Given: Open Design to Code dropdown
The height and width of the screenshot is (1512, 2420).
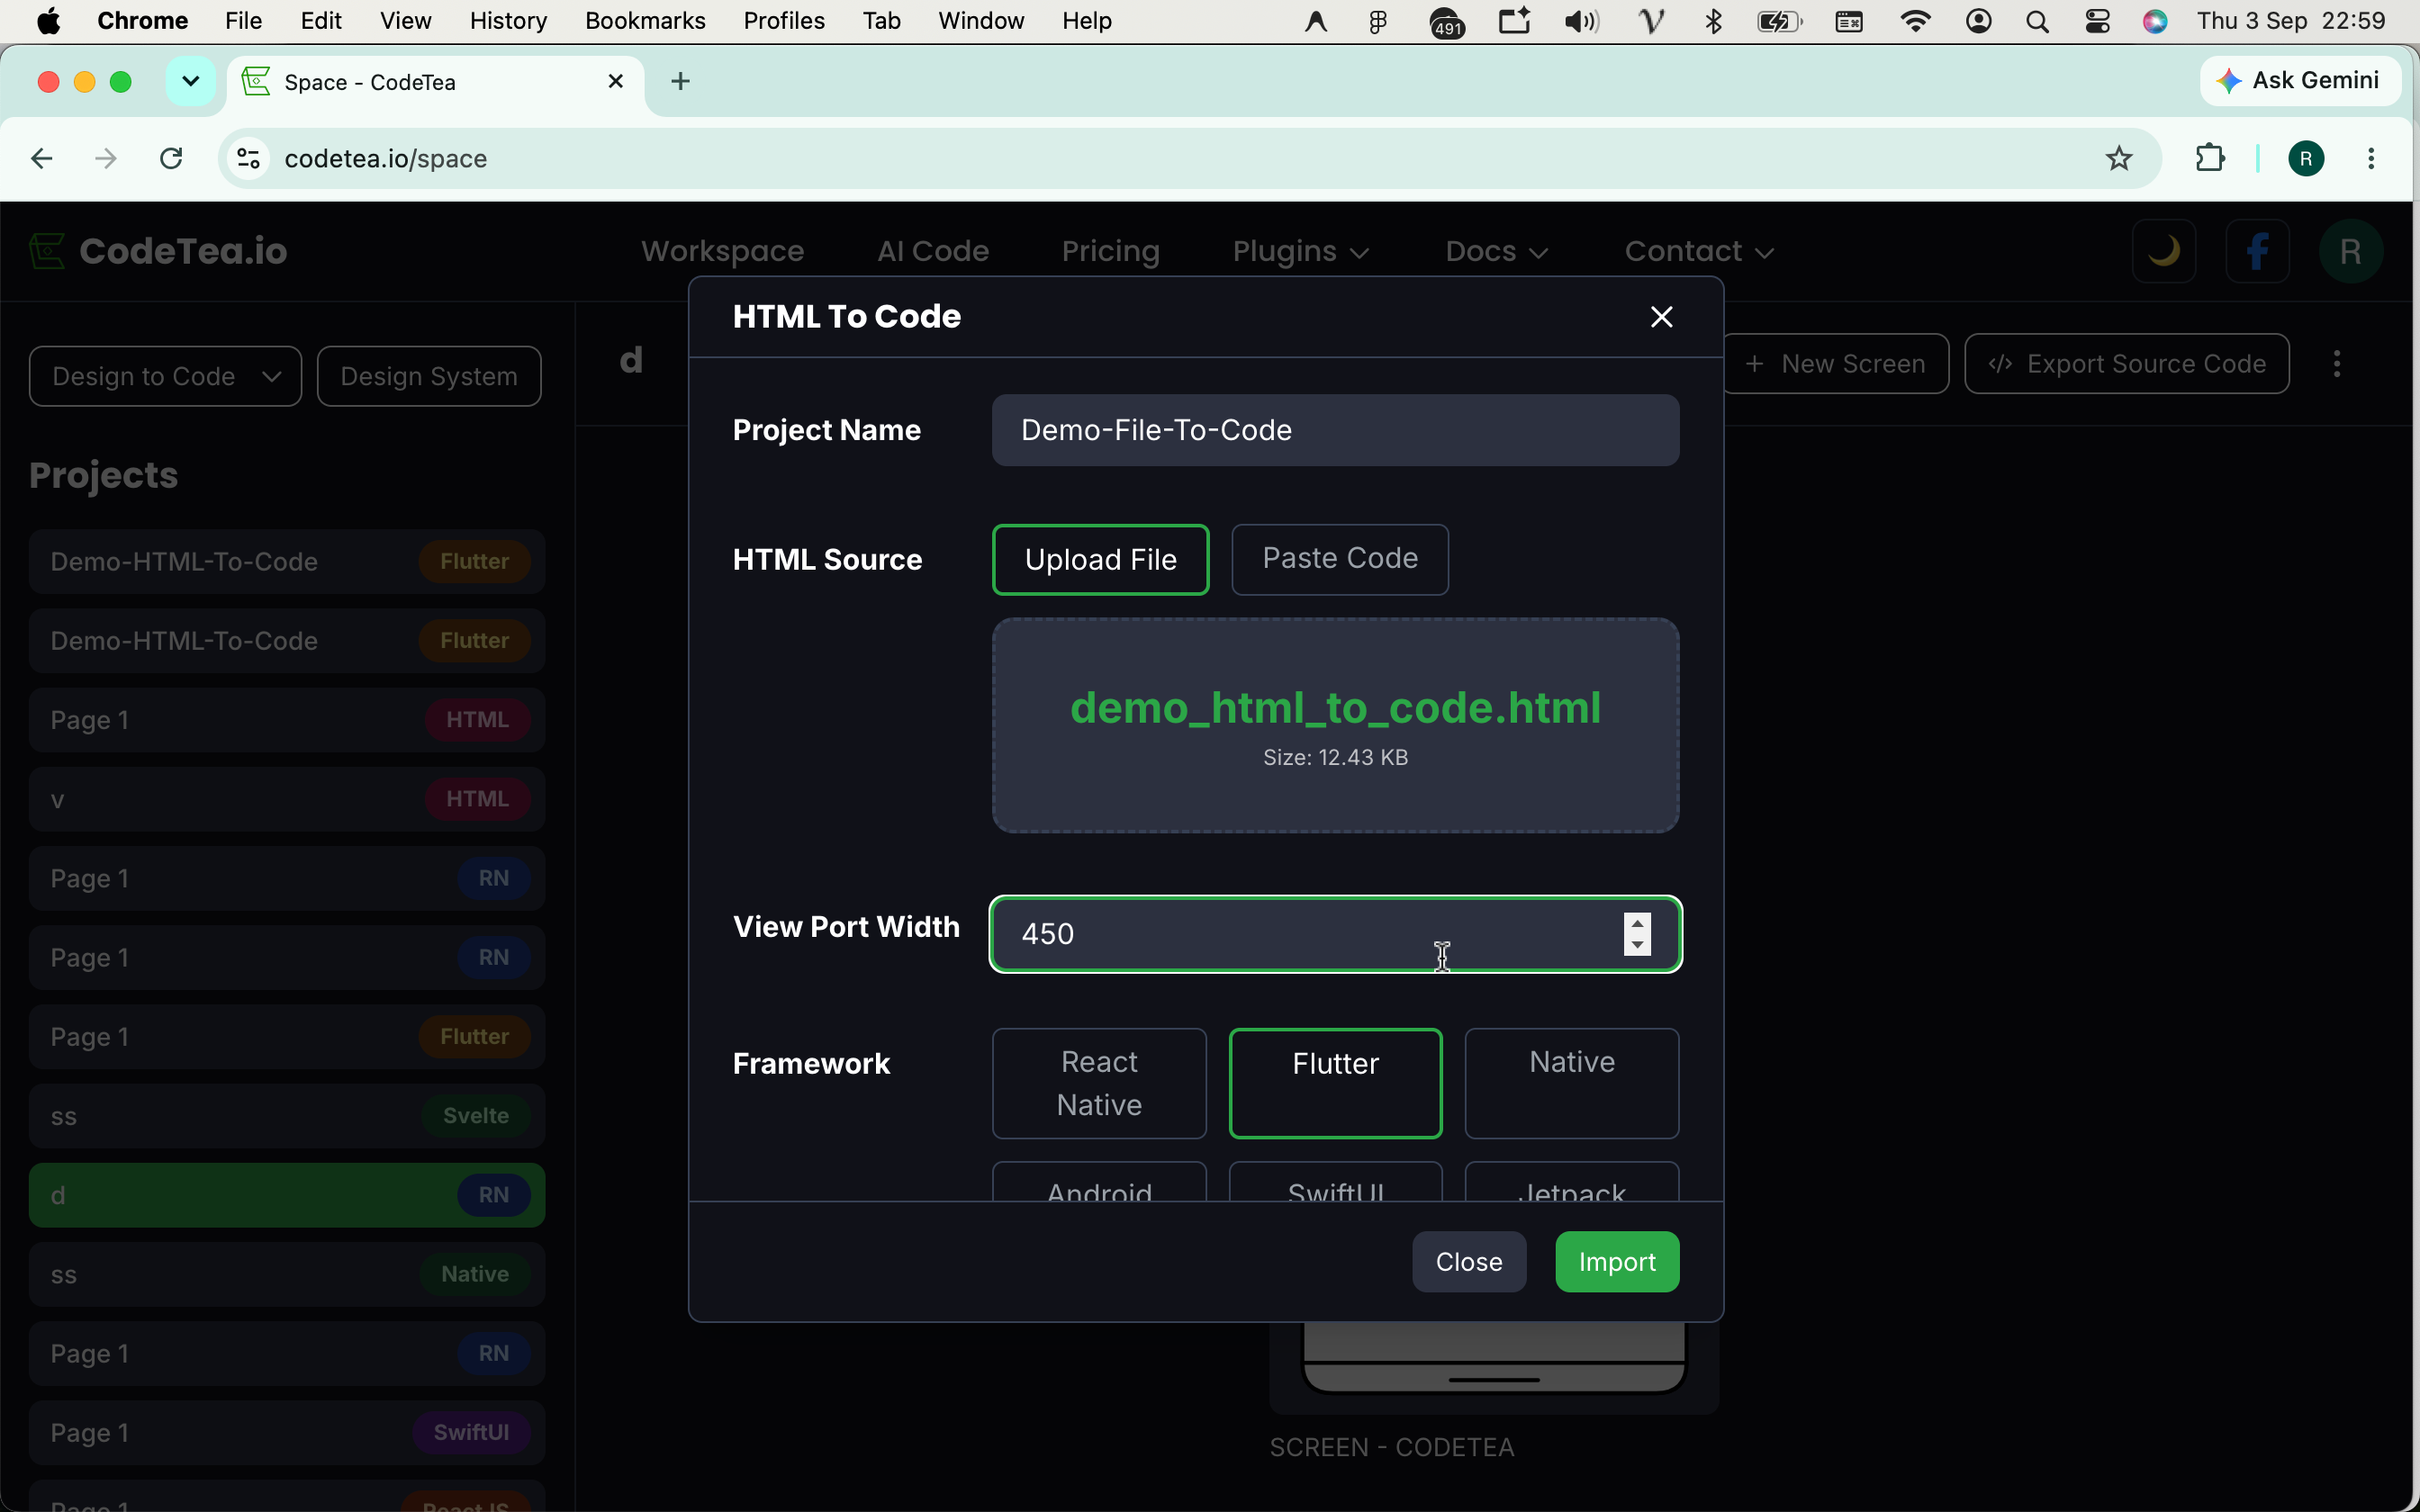Looking at the screenshot, I should [x=165, y=376].
